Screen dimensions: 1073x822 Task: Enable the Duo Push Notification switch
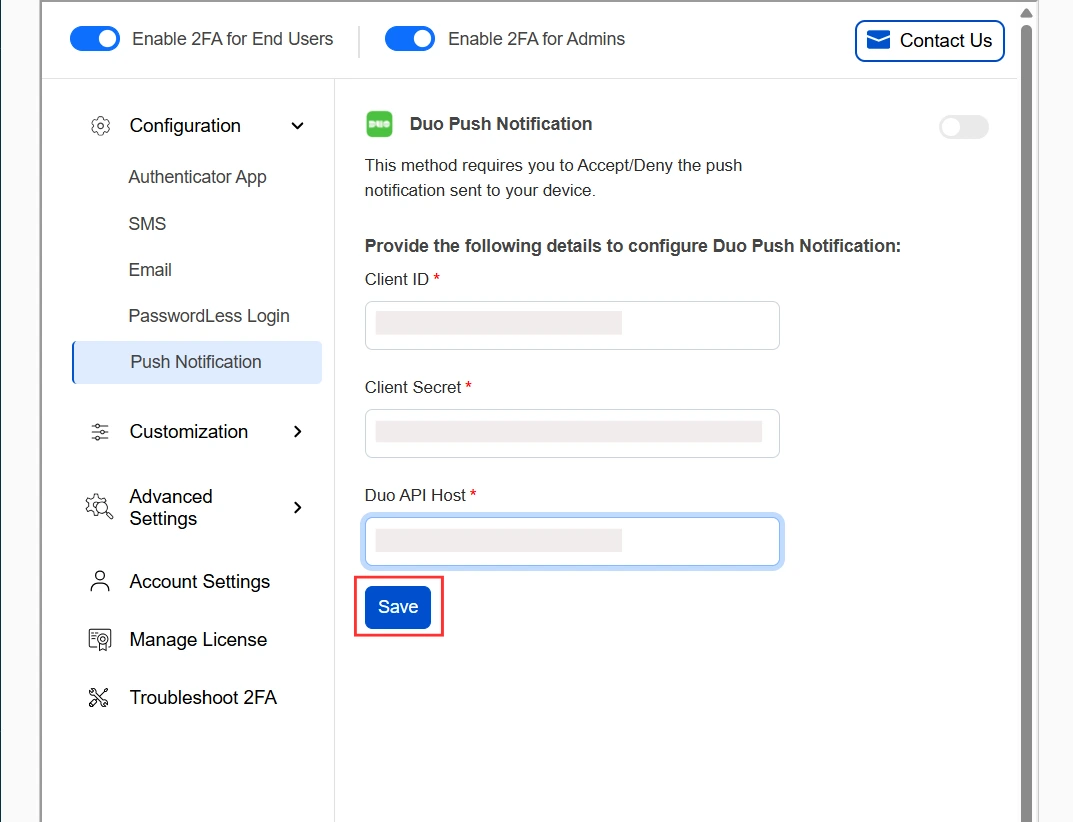click(964, 127)
